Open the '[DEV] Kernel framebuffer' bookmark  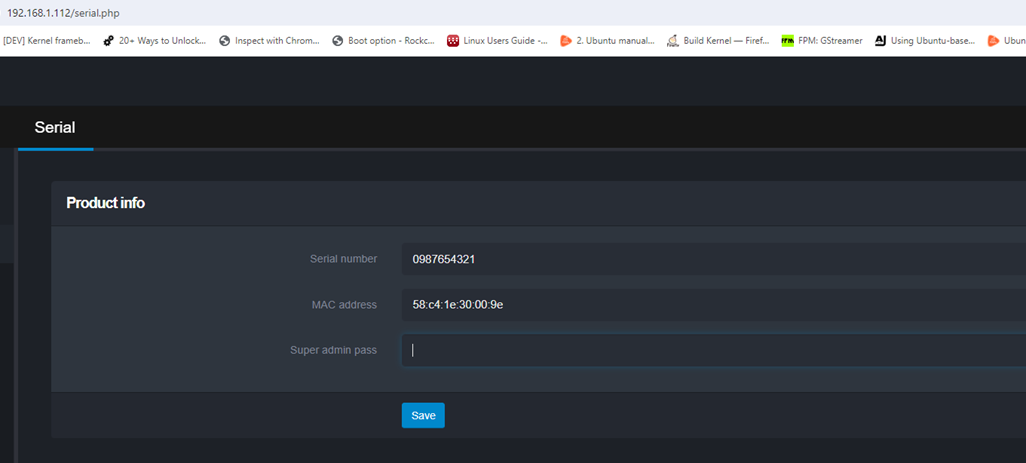point(47,41)
